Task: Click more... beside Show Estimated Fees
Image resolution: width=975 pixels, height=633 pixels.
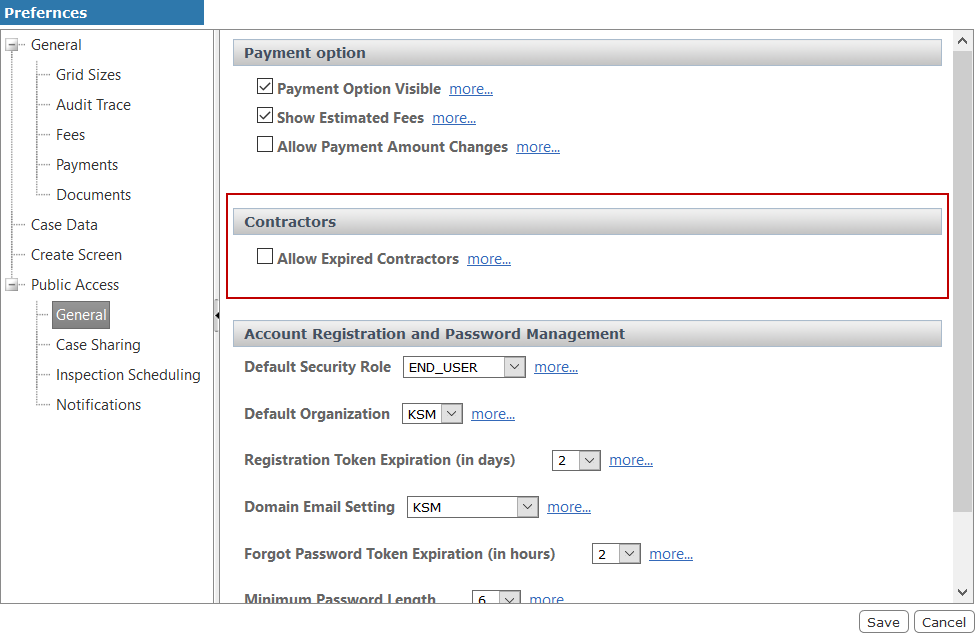Action: tap(454, 117)
